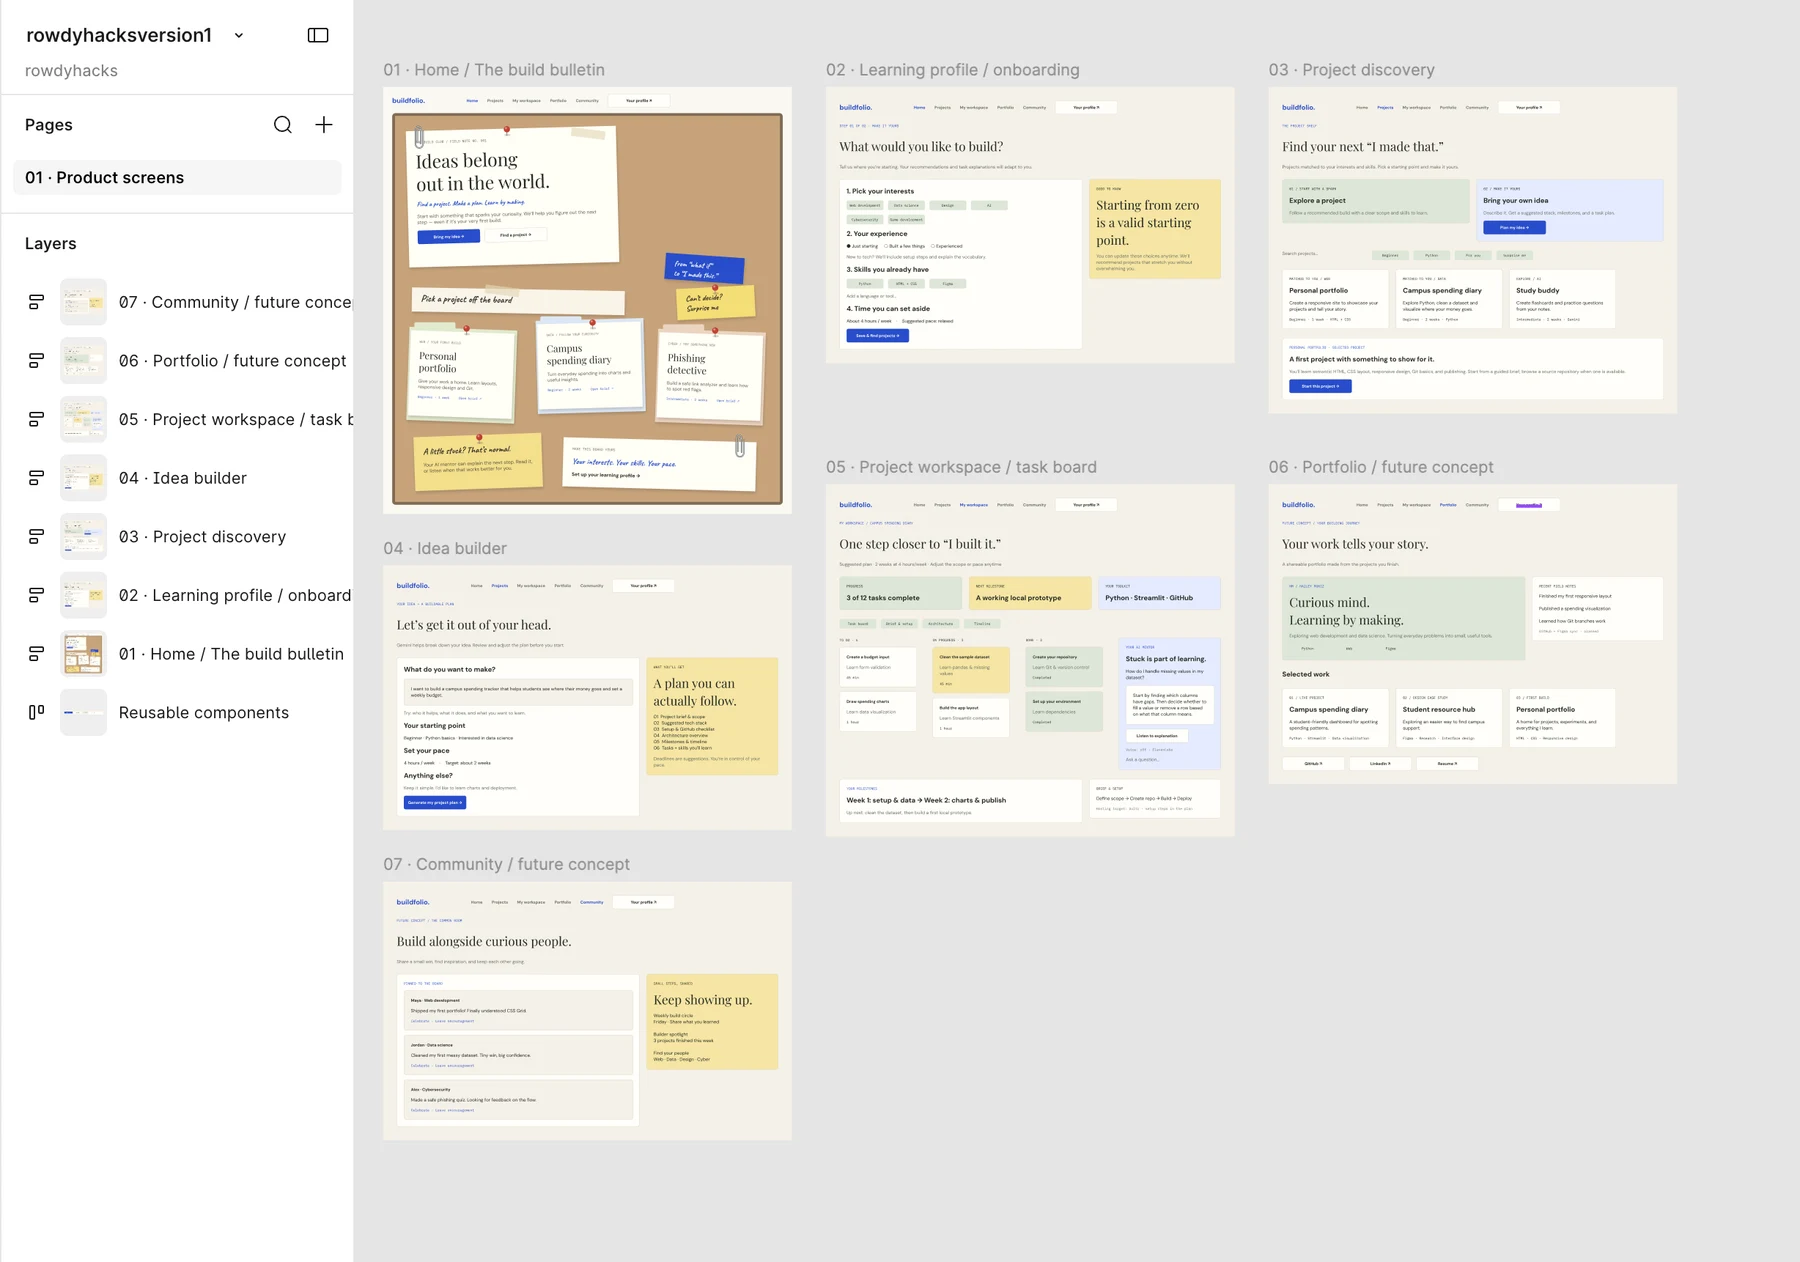Click the thumbnail of the 01 · Home layer
Image resolution: width=1800 pixels, height=1262 pixels.
click(83, 654)
